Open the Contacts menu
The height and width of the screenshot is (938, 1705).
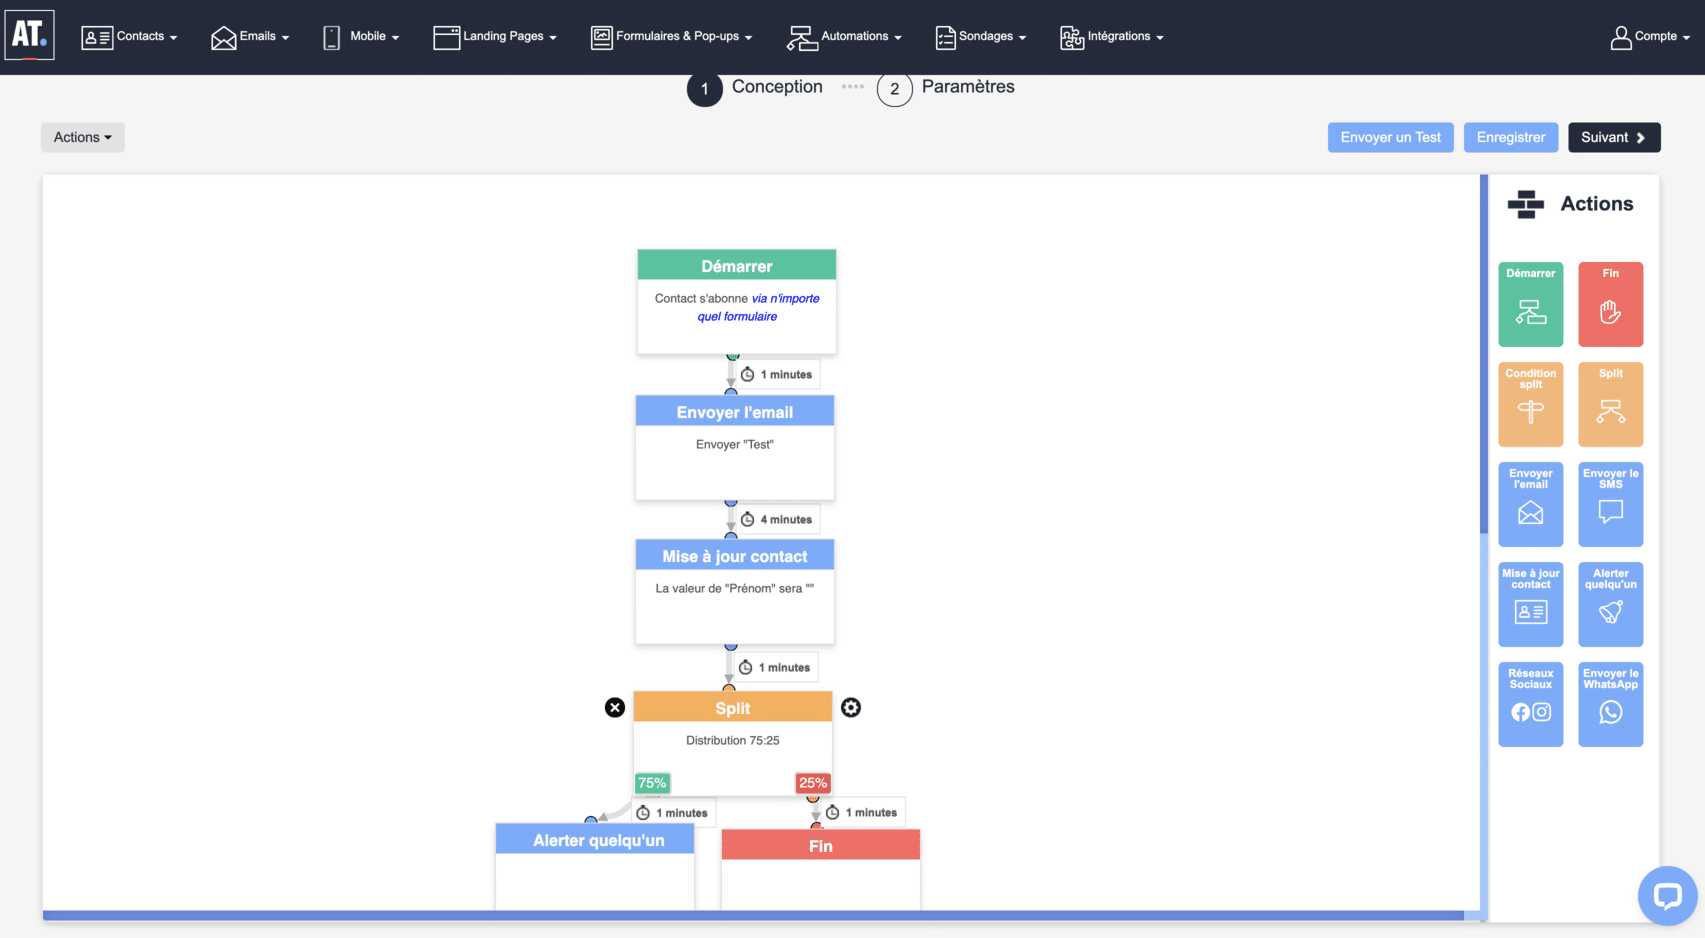129,37
